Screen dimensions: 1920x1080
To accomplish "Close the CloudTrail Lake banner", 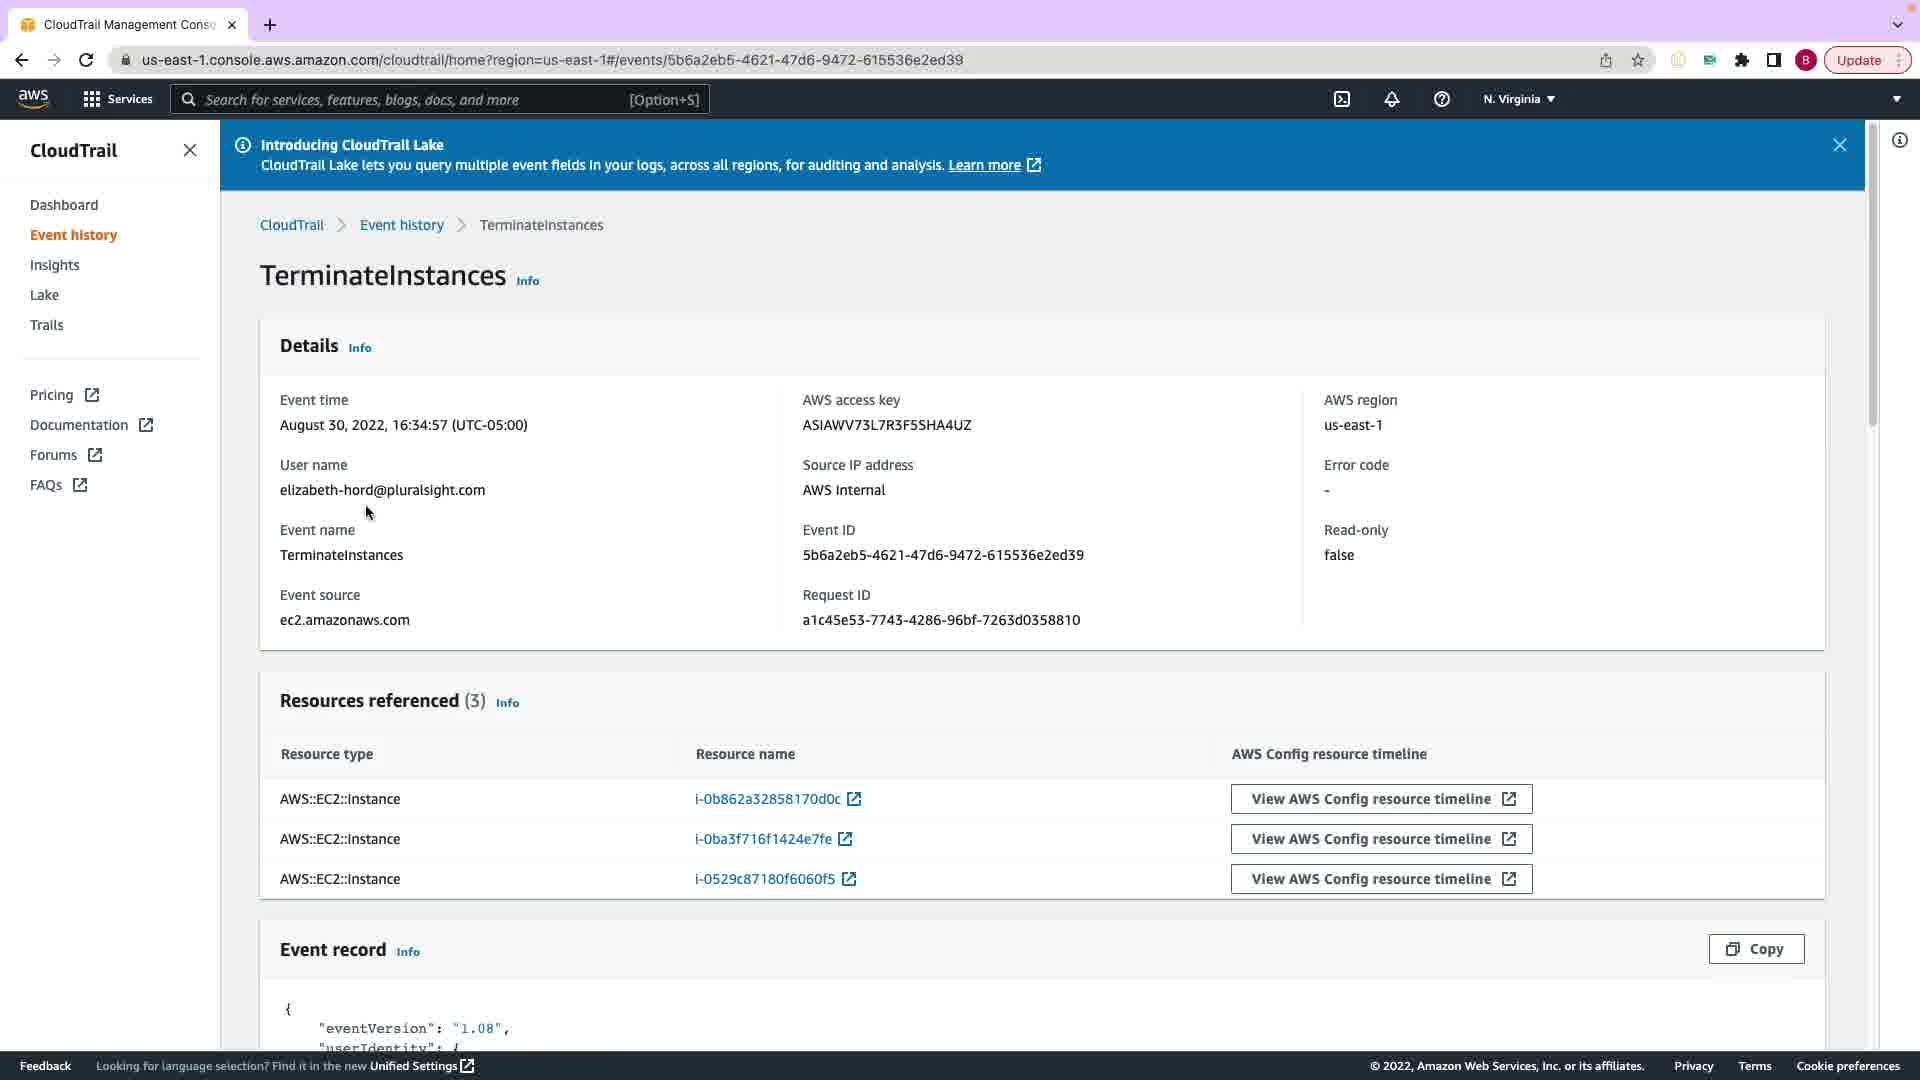I will pos(1839,145).
